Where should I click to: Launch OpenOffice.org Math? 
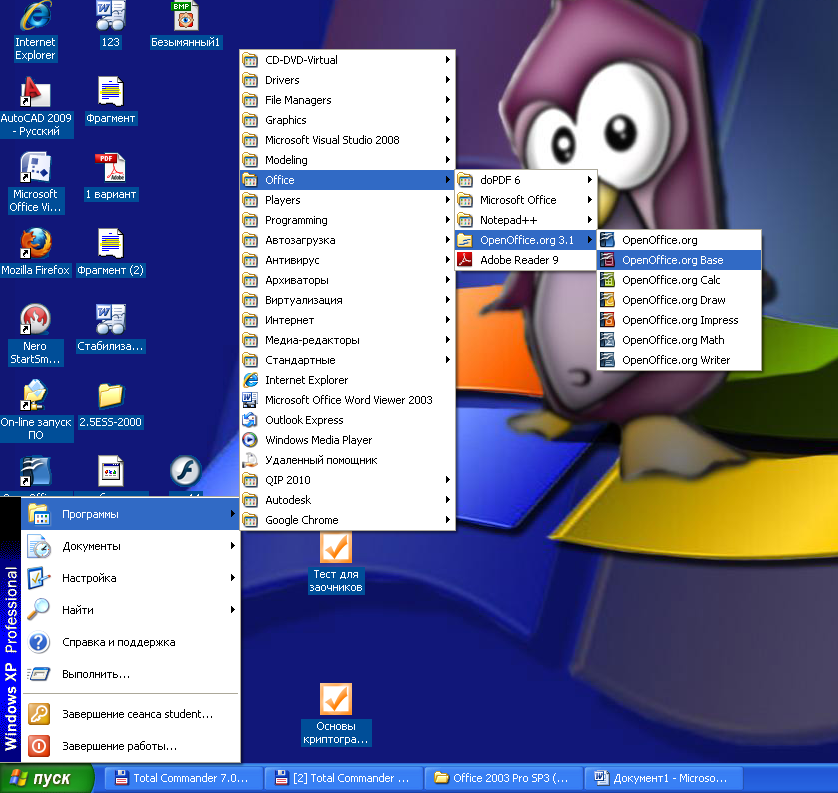tap(679, 340)
